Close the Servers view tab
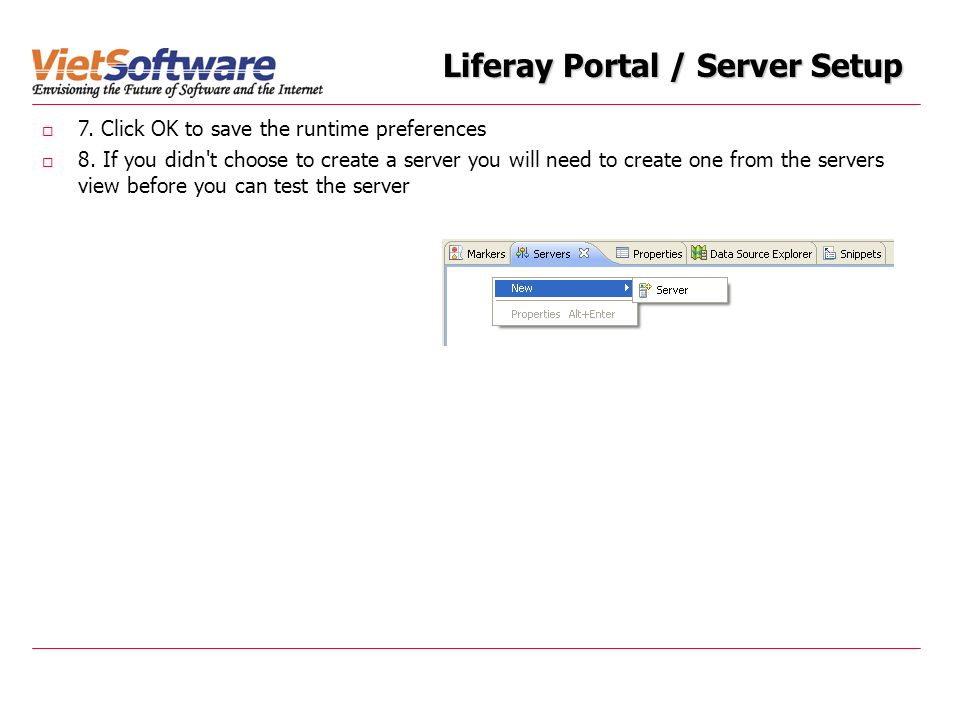 [x=584, y=253]
